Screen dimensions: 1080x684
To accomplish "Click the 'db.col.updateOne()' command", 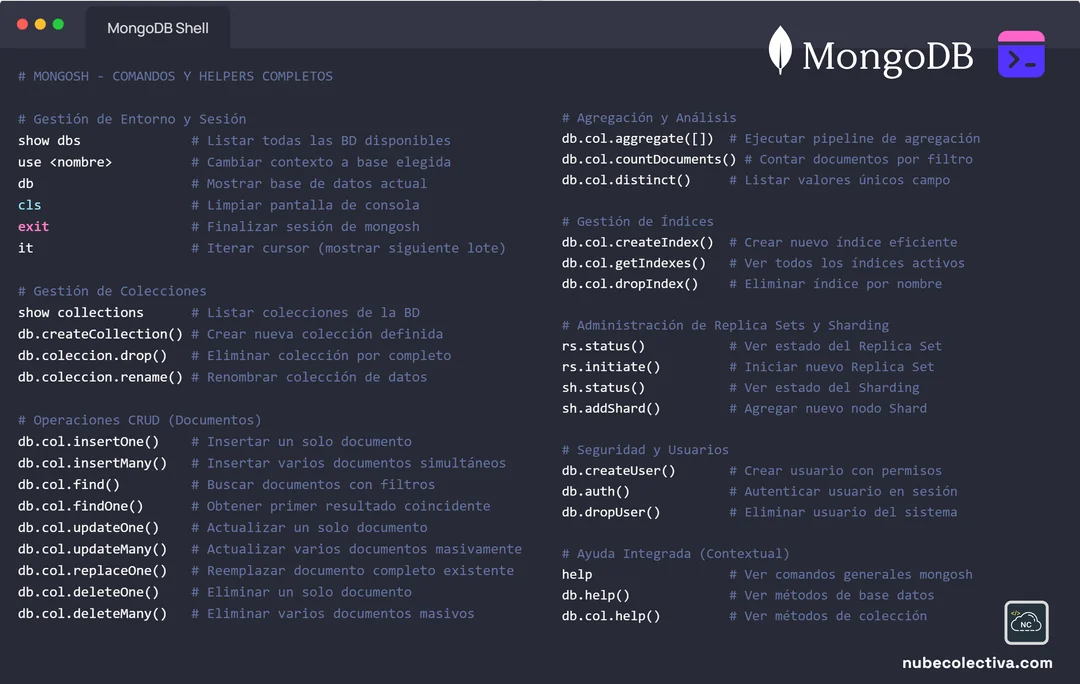I will coord(88,528).
